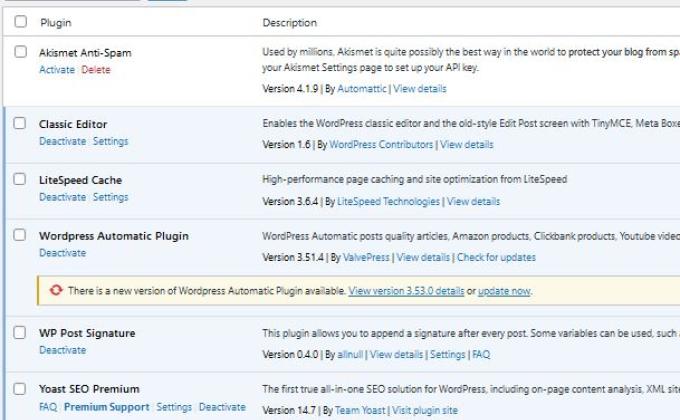The image size is (680, 420).
Task: Click the Version 4.1.9 text
Action: pyautogui.click(x=290, y=89)
